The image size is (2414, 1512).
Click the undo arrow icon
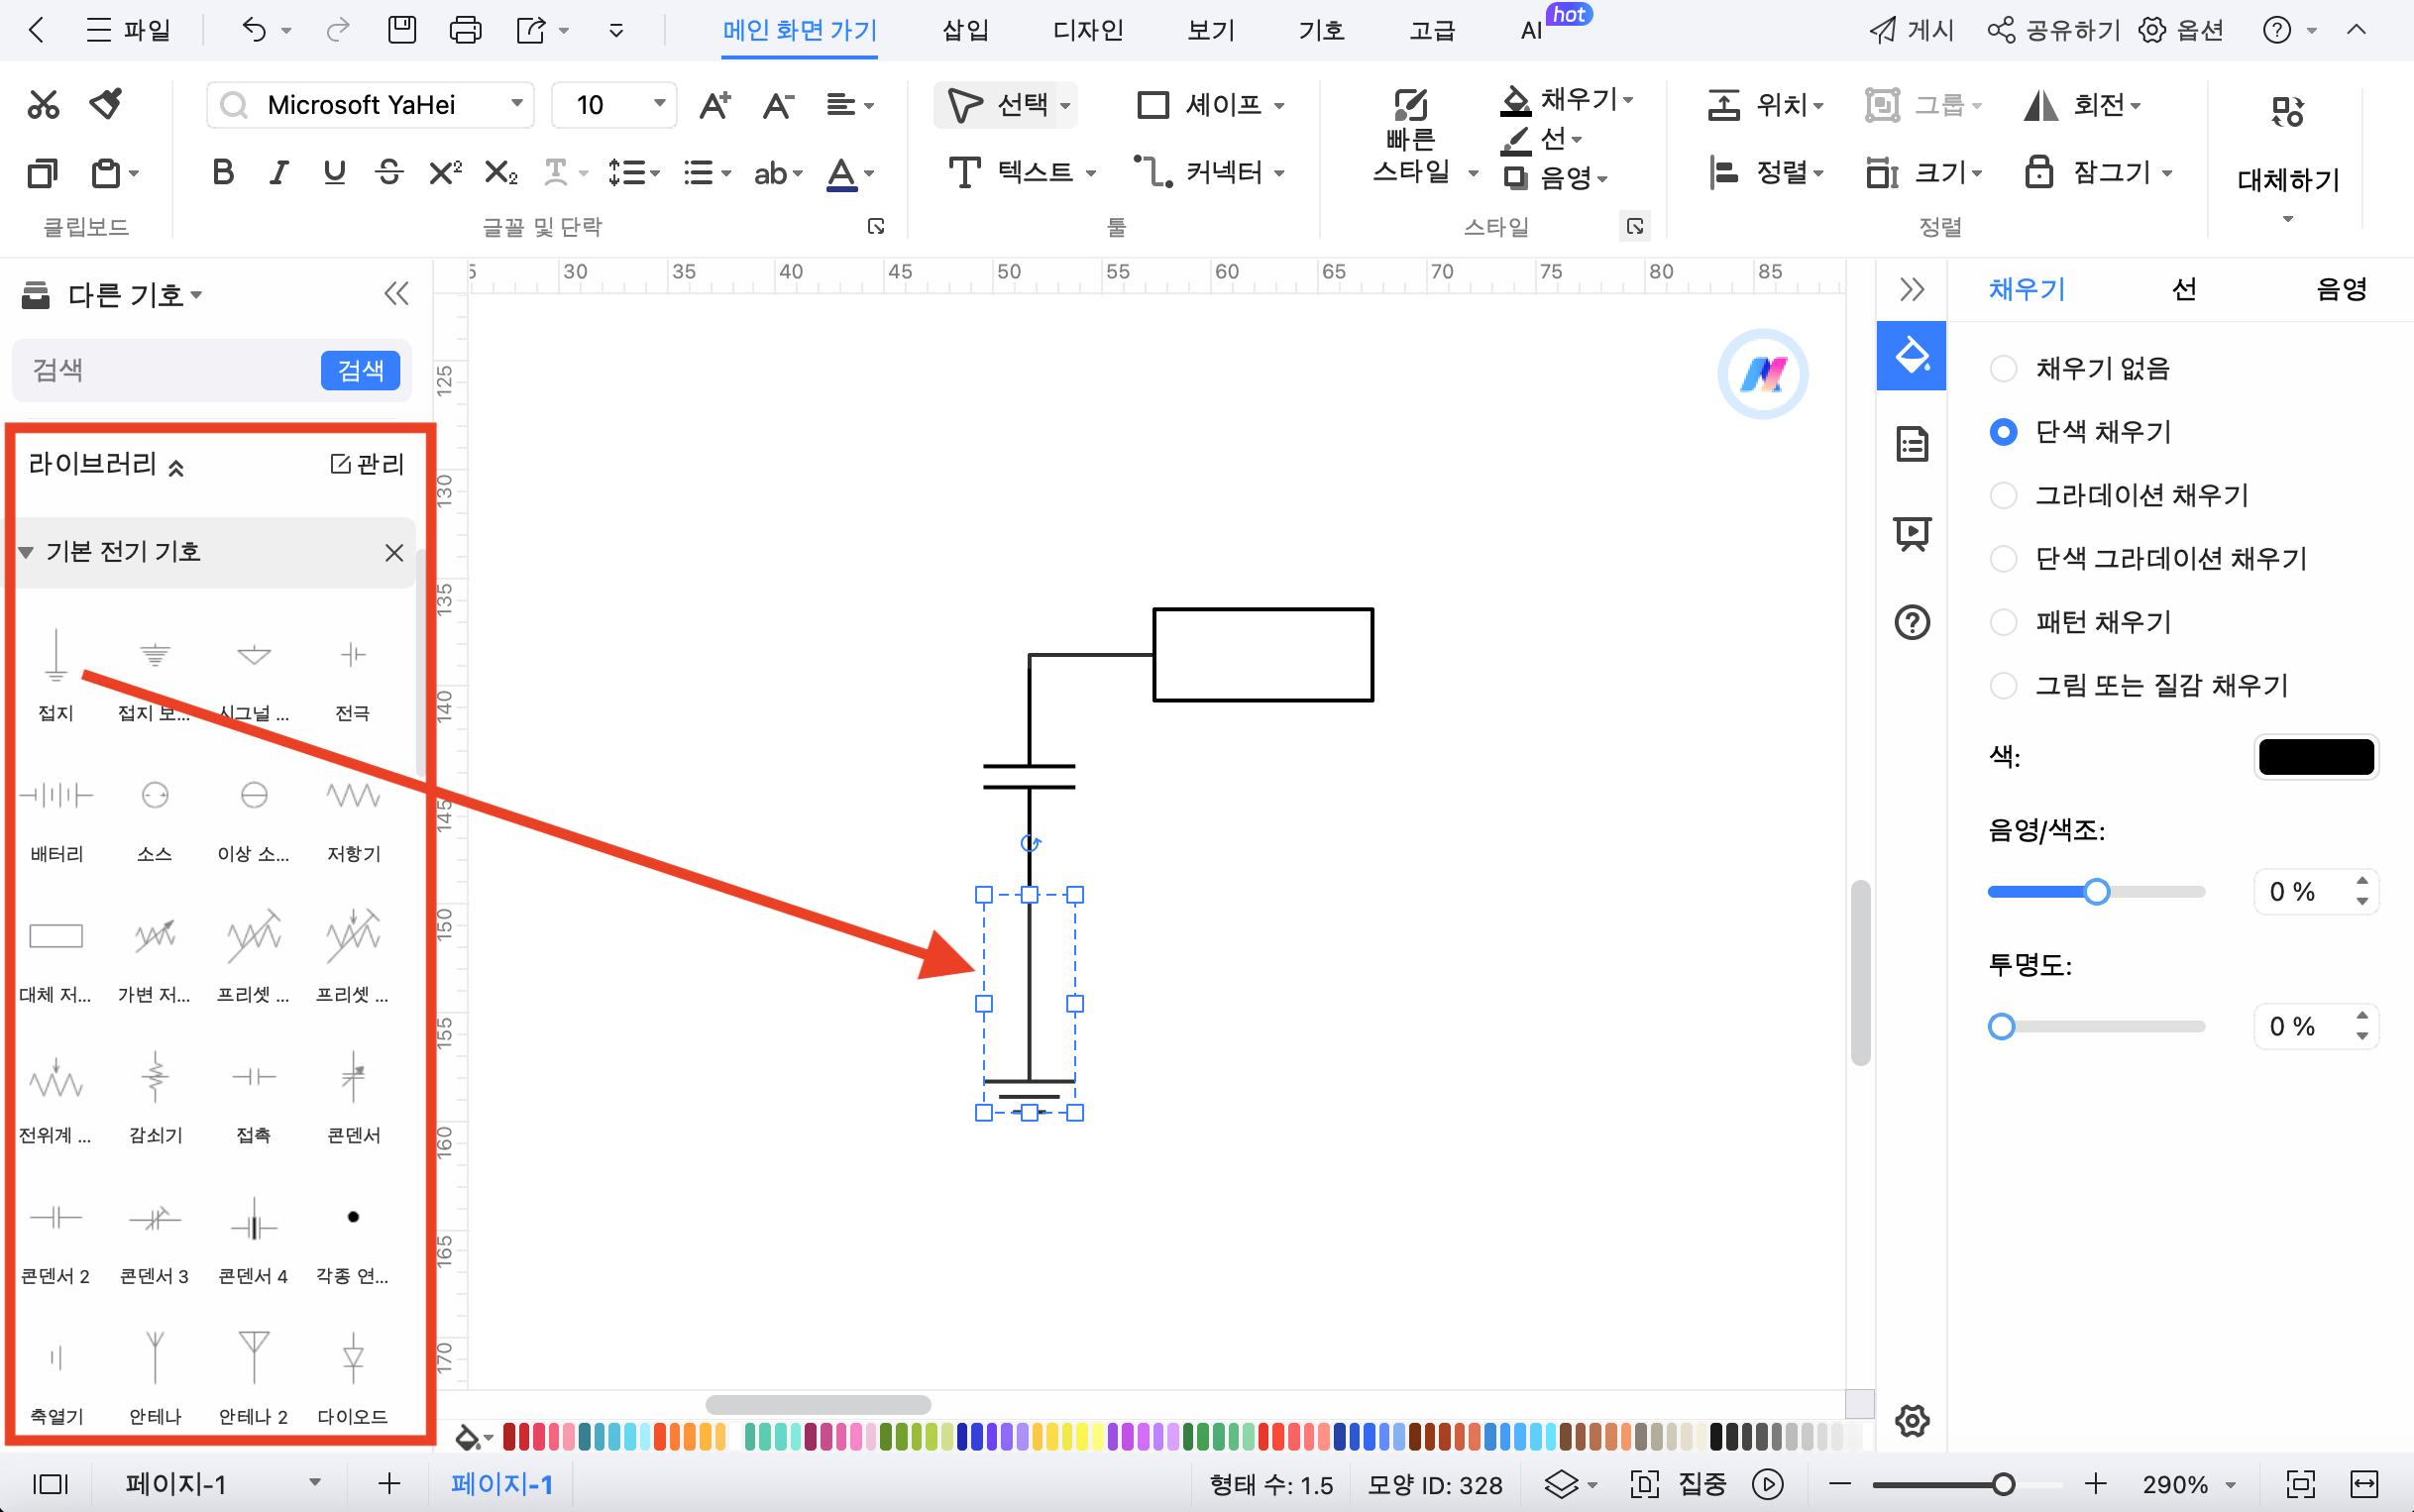[254, 30]
